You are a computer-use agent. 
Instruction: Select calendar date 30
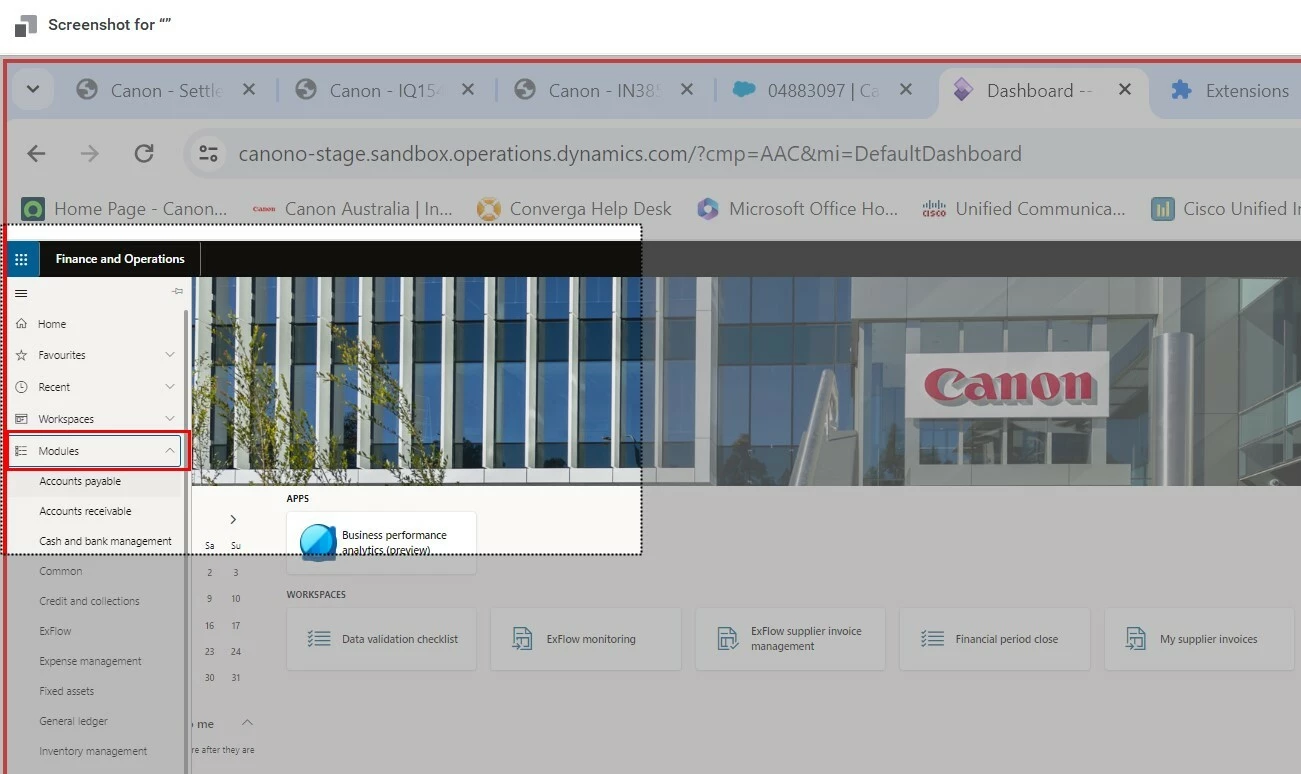tap(210, 678)
